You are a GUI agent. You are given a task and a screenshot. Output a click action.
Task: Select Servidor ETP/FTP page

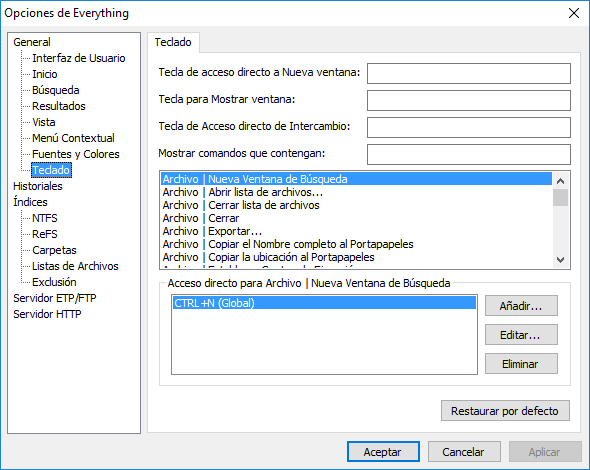coord(55,298)
